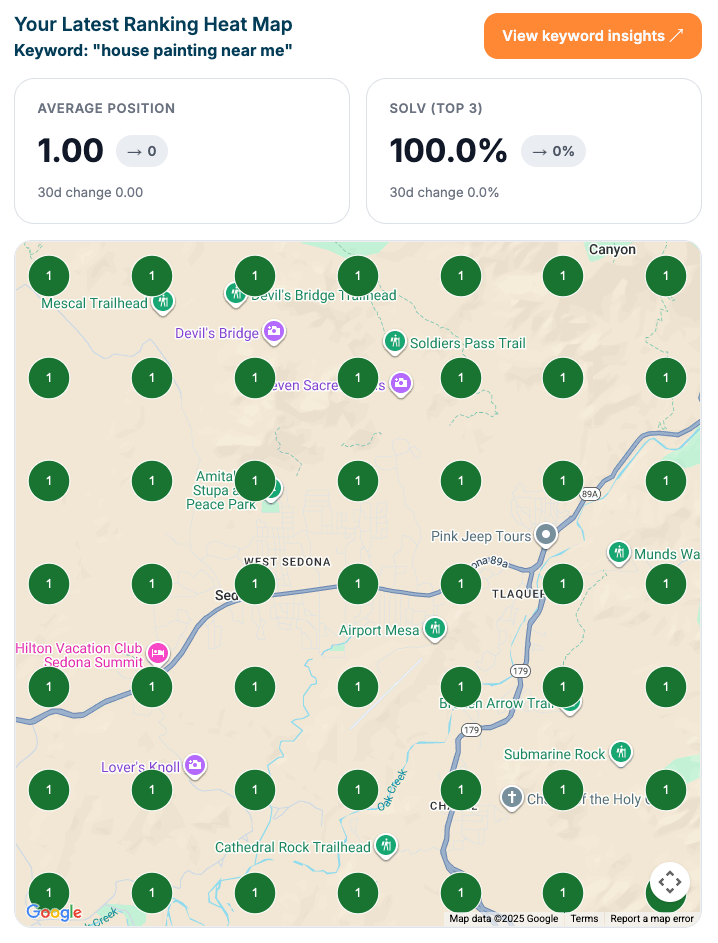Select the Soldiers Pass Trail hiking marker
Viewport: 718px width, 943px height.
coord(396,342)
